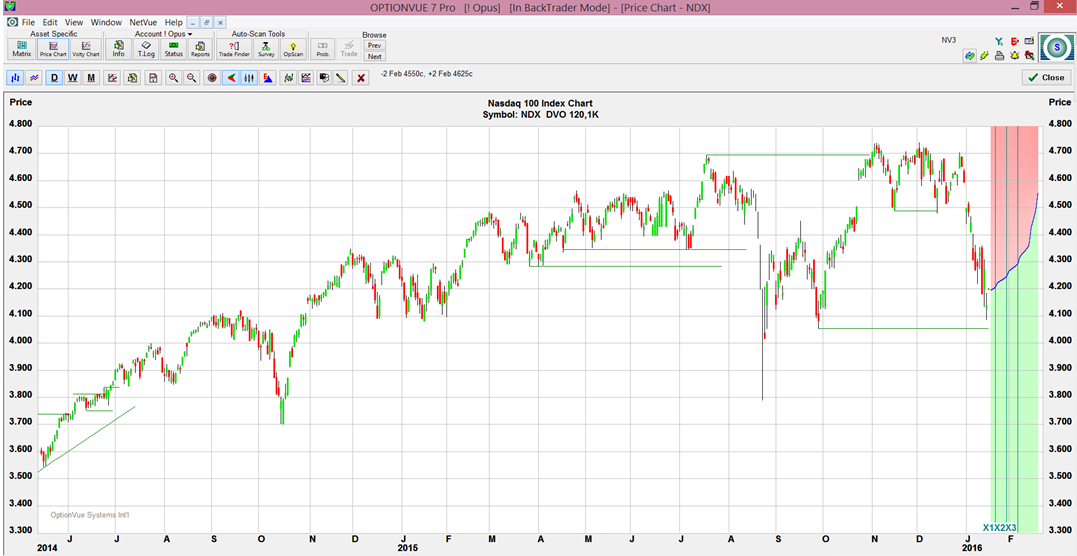Click the printer icon

[x=999, y=55]
